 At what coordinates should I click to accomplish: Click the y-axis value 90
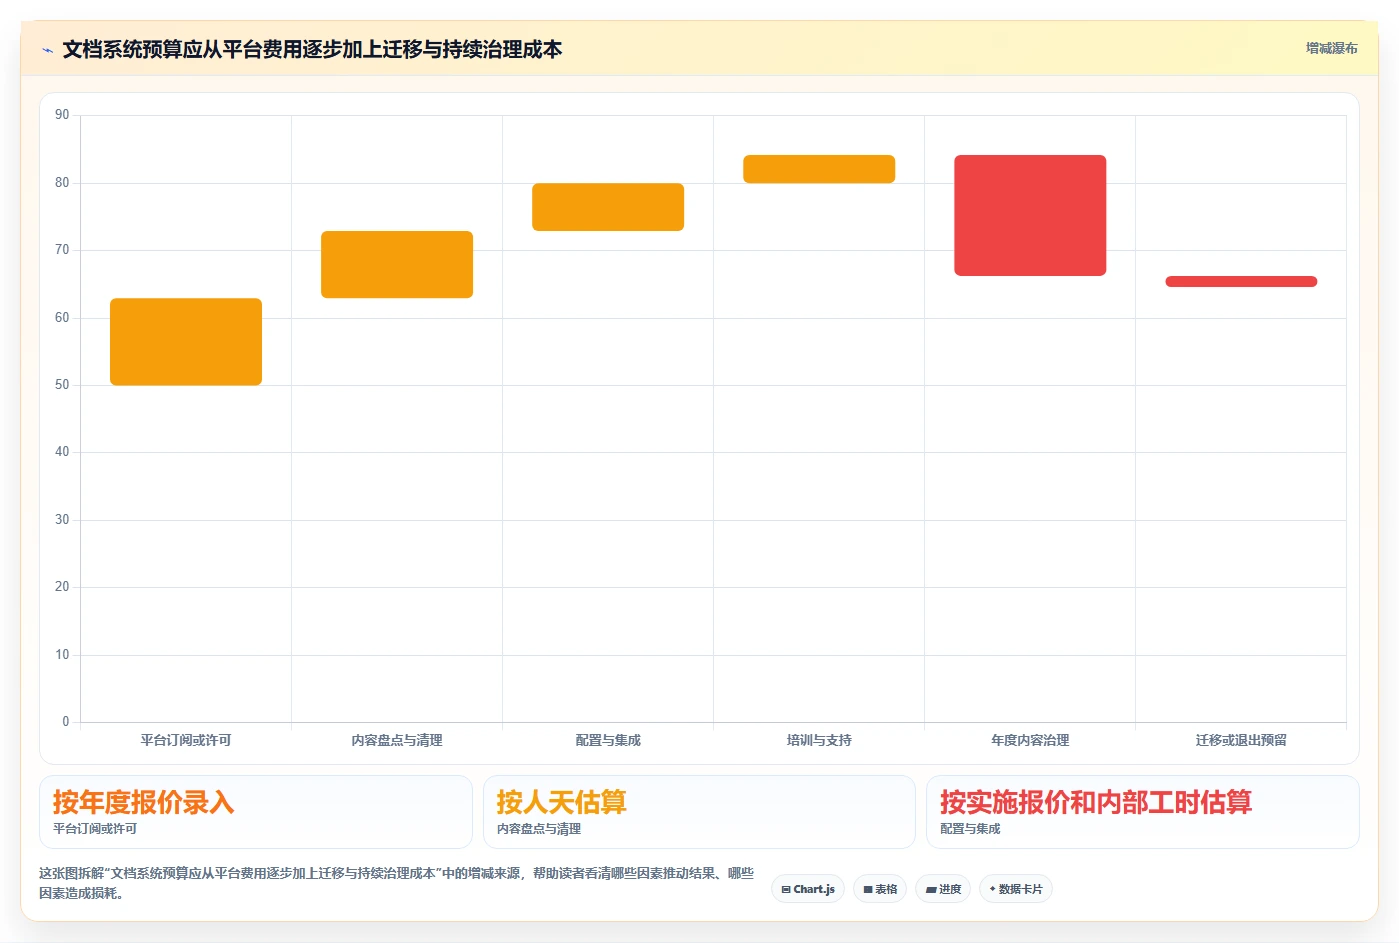(62, 115)
